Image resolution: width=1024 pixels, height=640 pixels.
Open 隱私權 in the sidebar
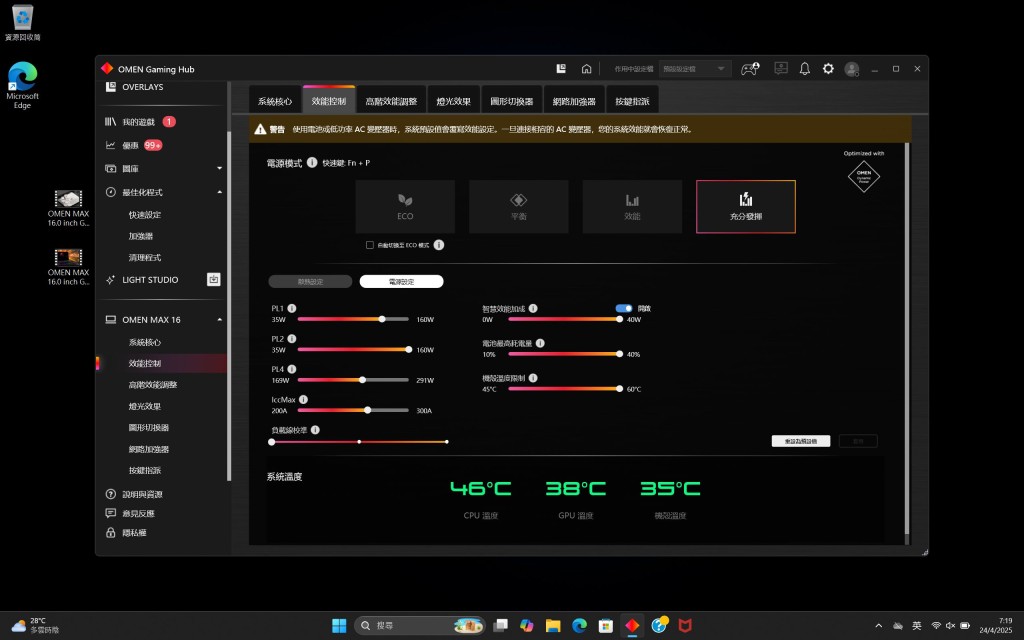(x=134, y=533)
